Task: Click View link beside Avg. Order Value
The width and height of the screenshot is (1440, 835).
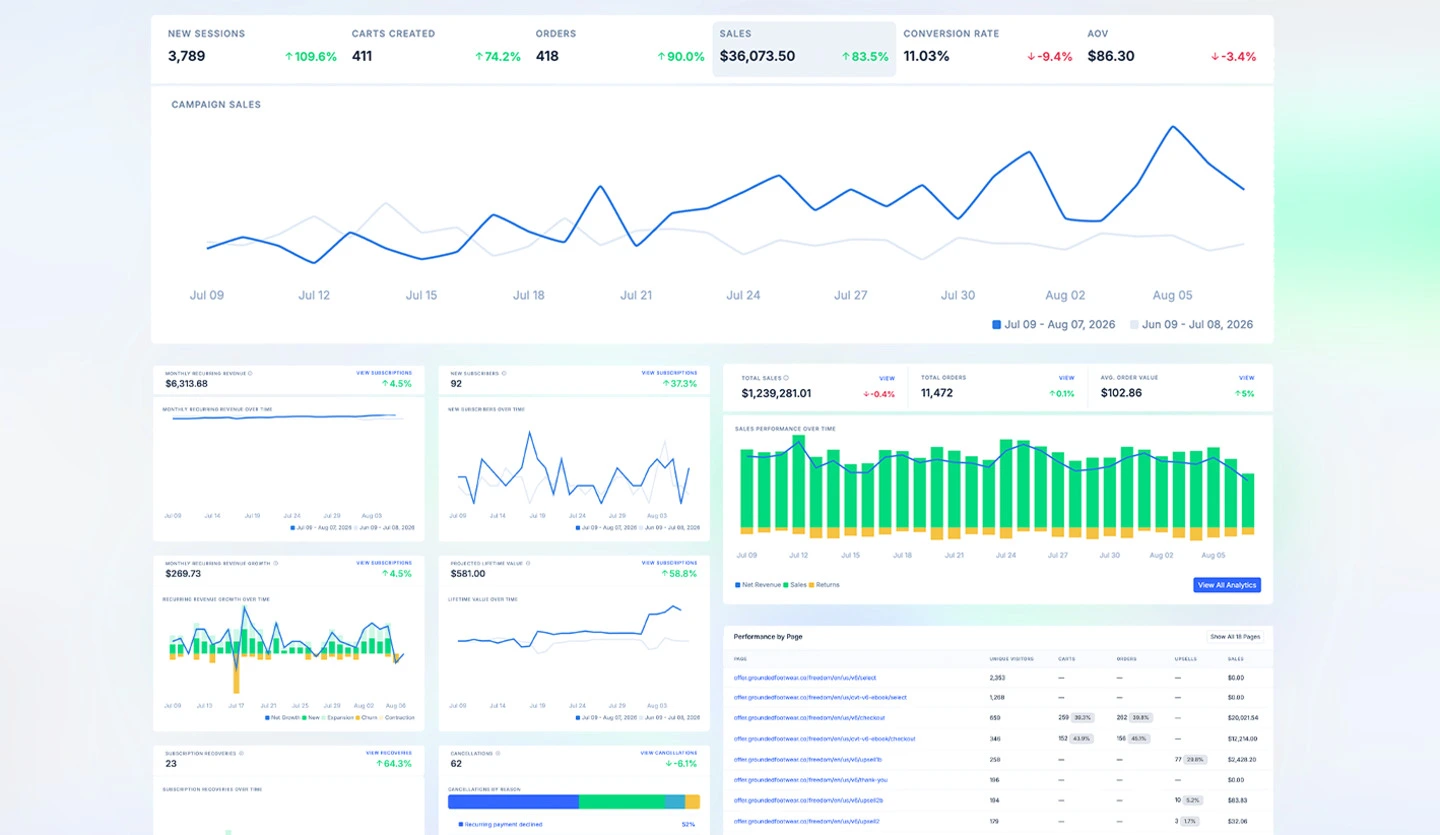Action: click(1246, 378)
